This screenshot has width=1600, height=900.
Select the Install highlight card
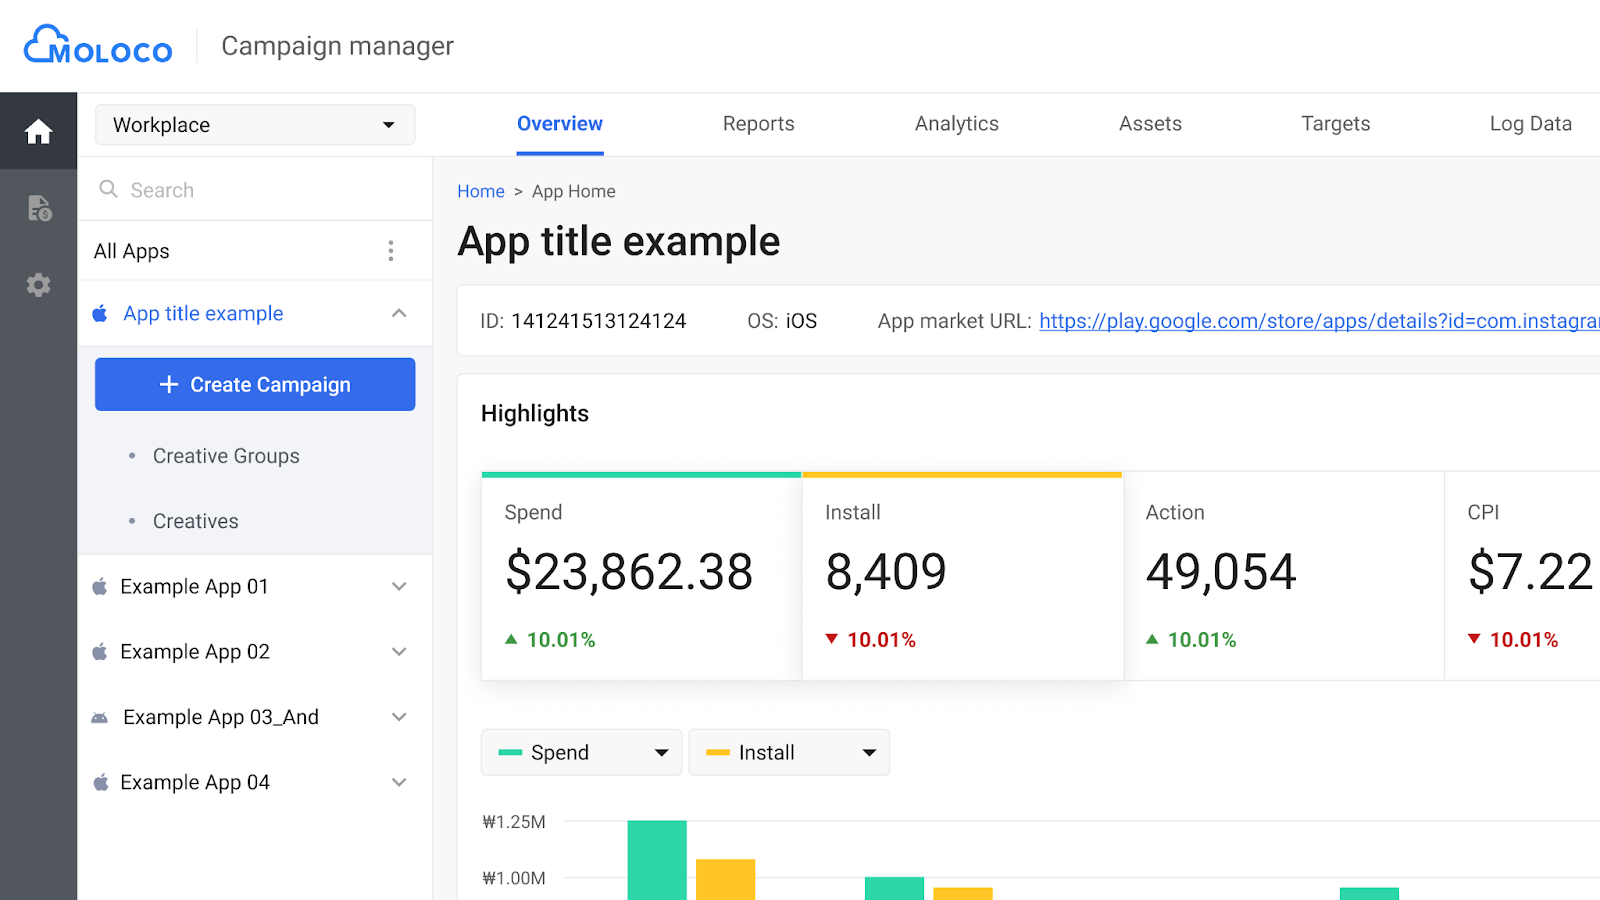(x=962, y=576)
